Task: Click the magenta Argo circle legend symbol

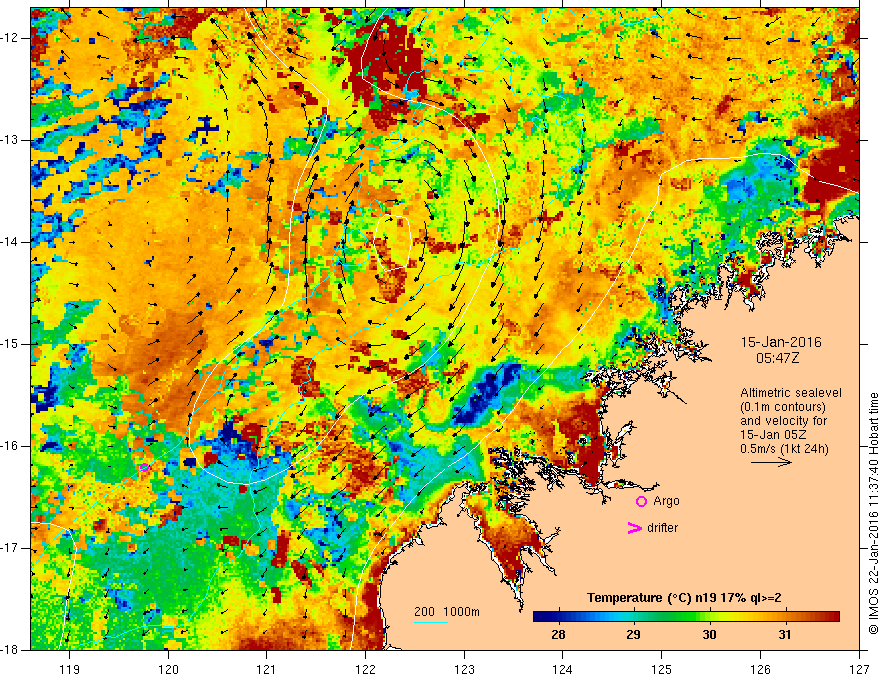Action: pyautogui.click(x=641, y=502)
